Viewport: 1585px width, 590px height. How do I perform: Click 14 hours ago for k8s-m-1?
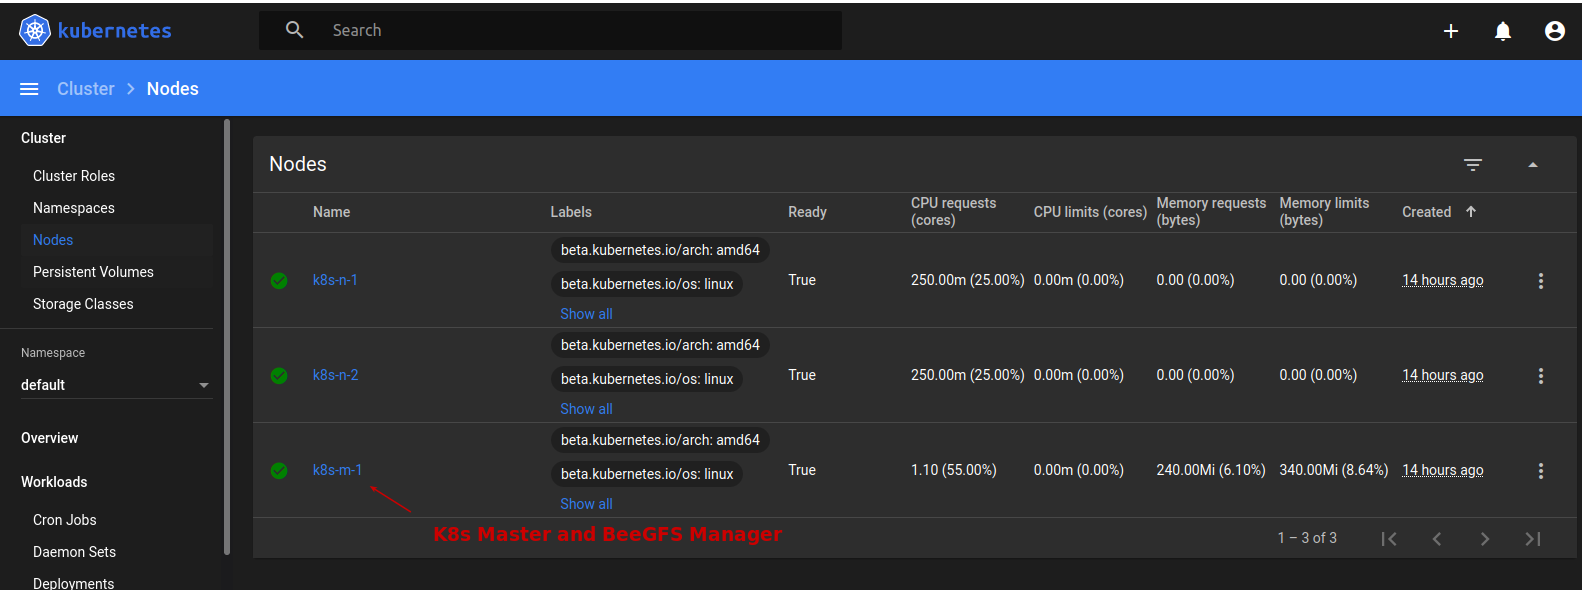pos(1442,470)
